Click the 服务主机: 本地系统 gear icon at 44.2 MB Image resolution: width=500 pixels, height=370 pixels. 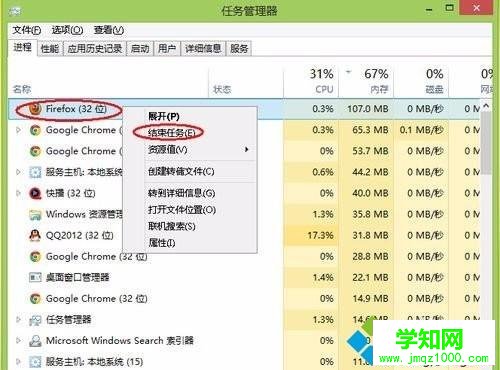click(x=35, y=172)
